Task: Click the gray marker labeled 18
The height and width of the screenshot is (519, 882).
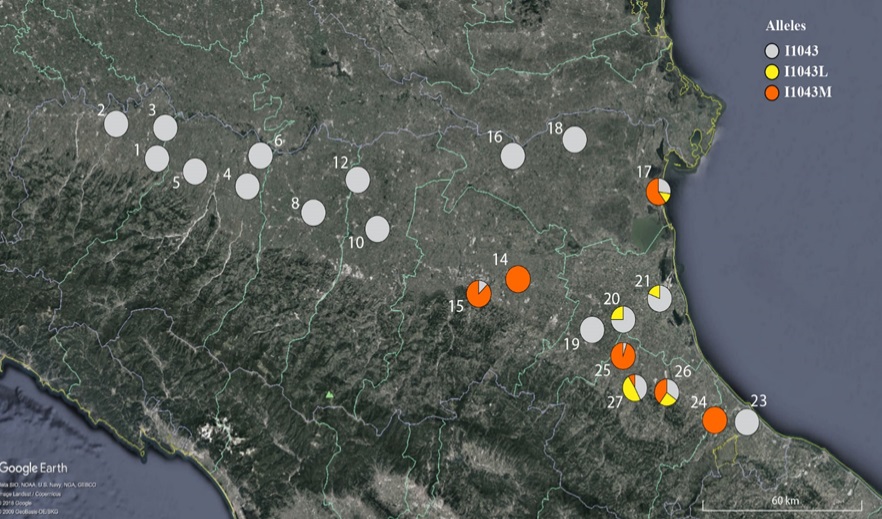Action: (574, 140)
